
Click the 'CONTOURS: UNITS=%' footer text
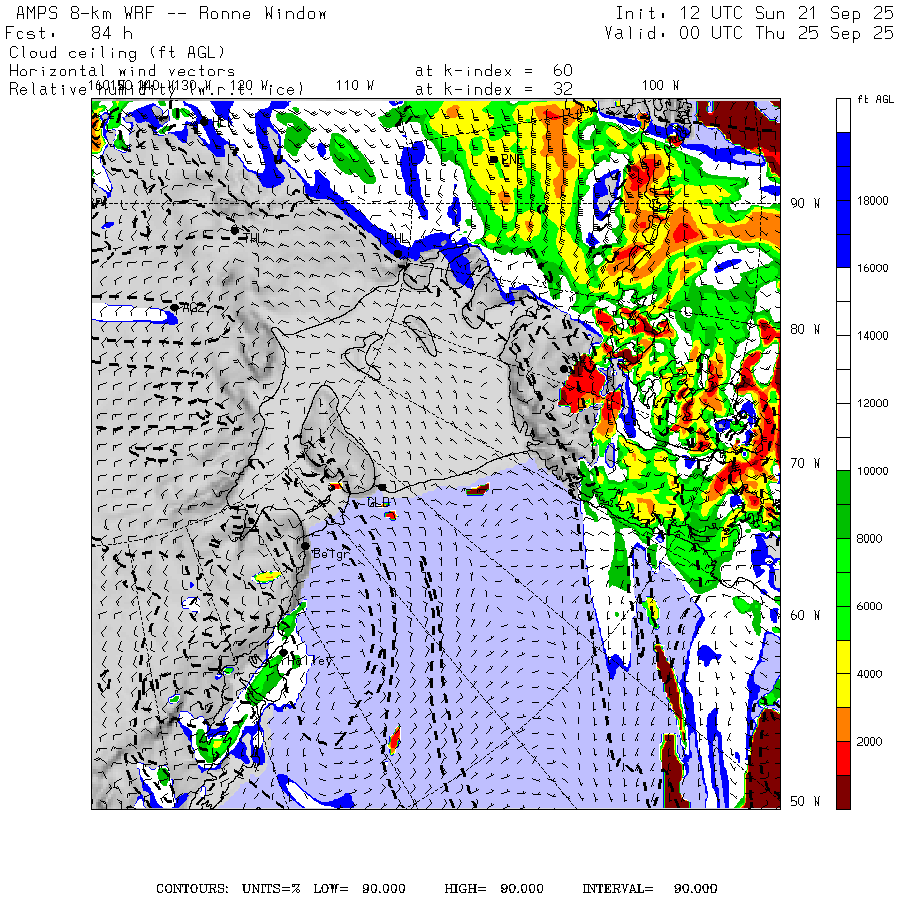tap(228, 889)
